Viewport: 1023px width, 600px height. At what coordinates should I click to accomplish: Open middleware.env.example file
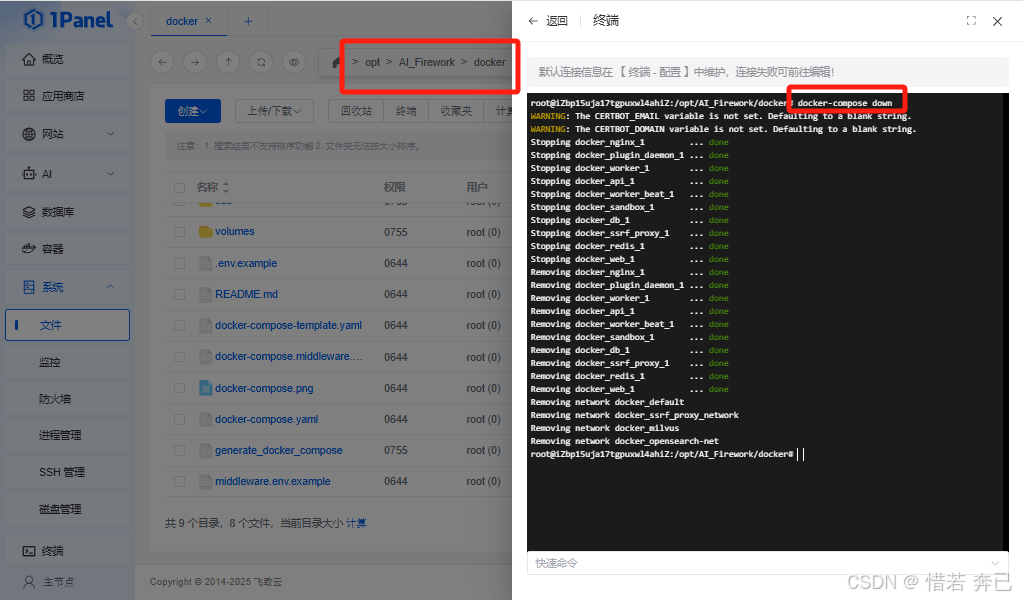coord(273,481)
